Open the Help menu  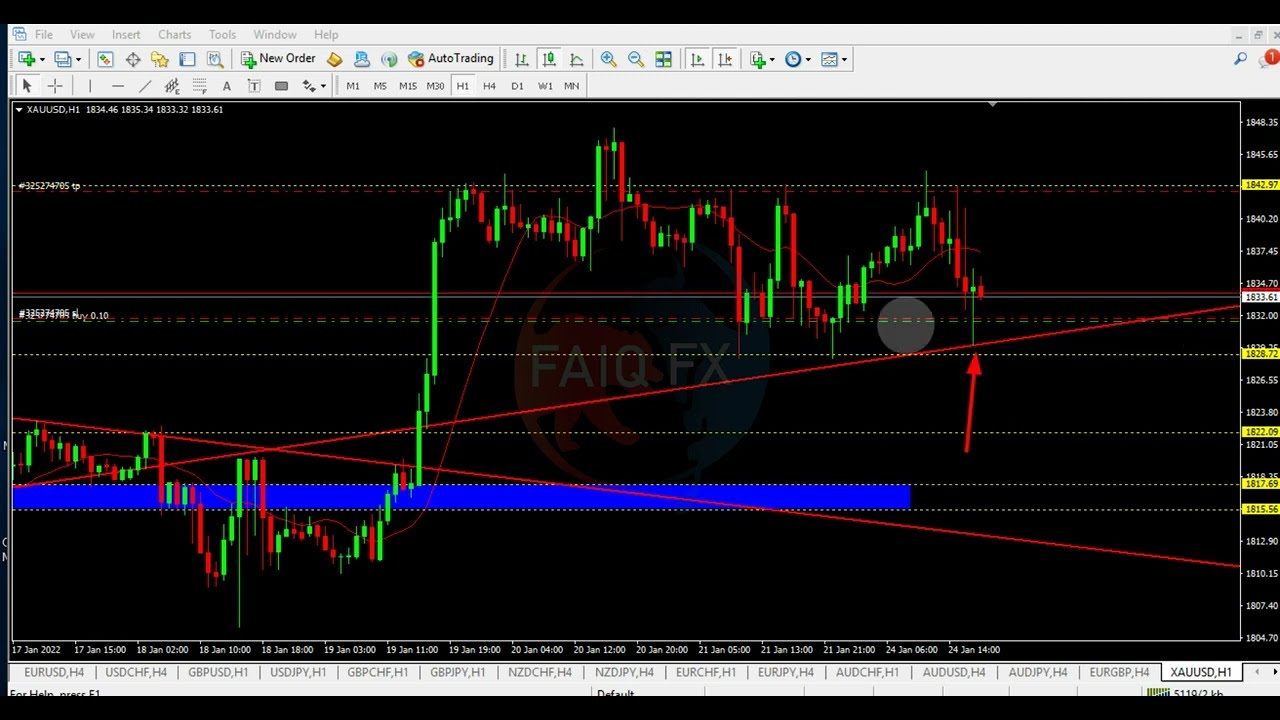pyautogui.click(x=326, y=34)
